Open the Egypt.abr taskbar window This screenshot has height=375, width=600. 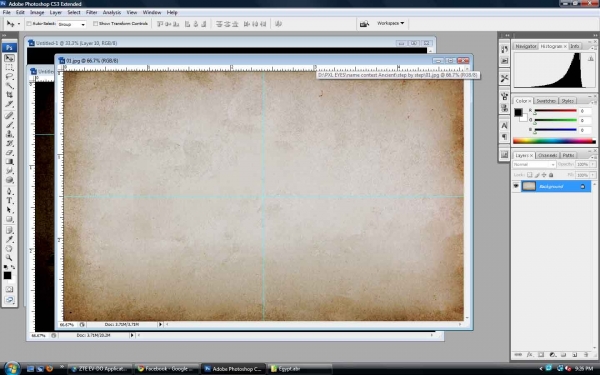click(300, 369)
